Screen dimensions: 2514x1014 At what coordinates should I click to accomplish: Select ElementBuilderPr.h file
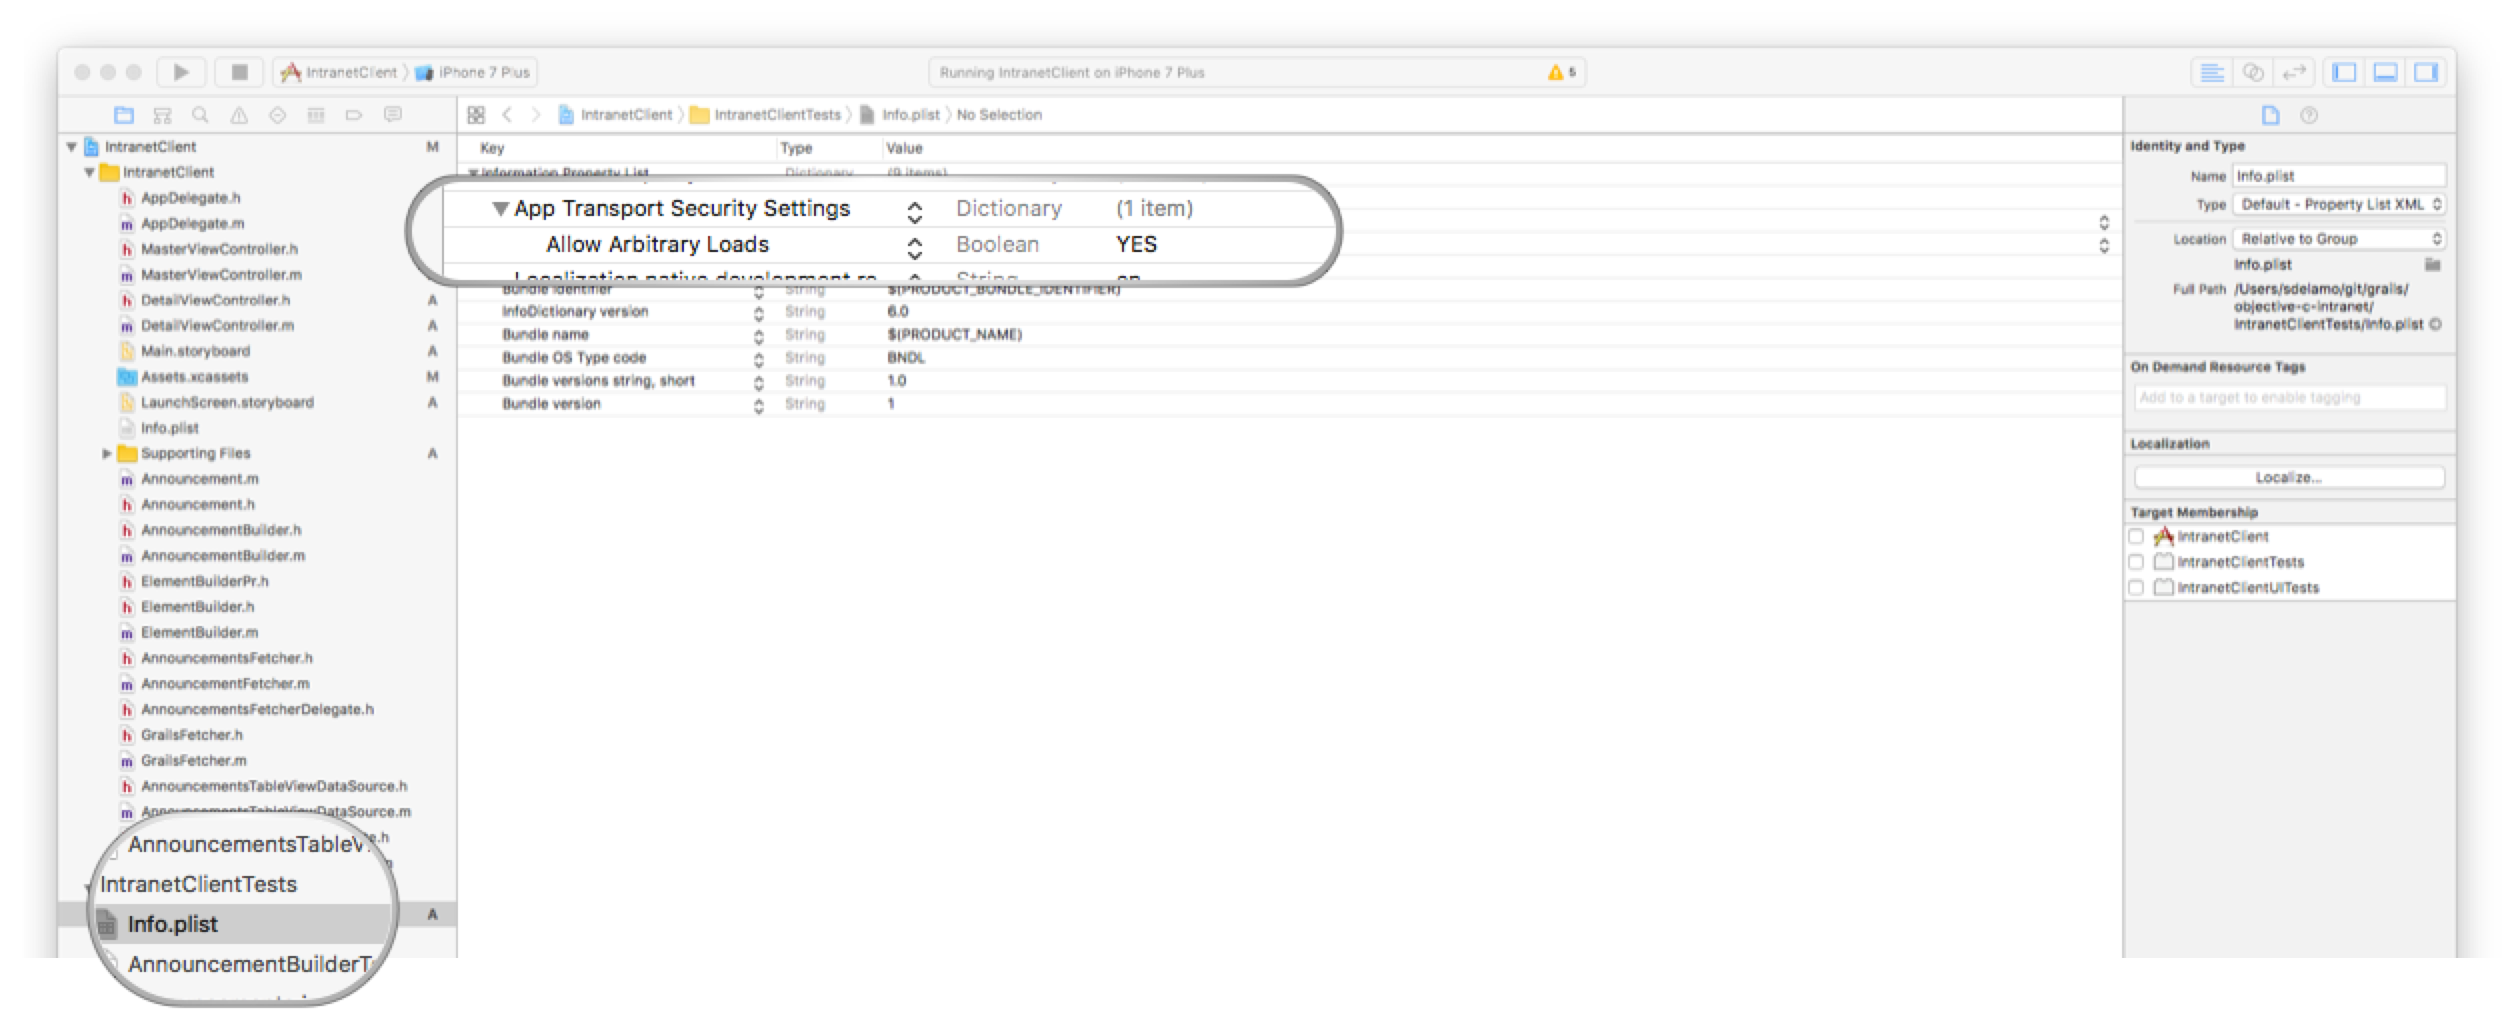point(204,581)
